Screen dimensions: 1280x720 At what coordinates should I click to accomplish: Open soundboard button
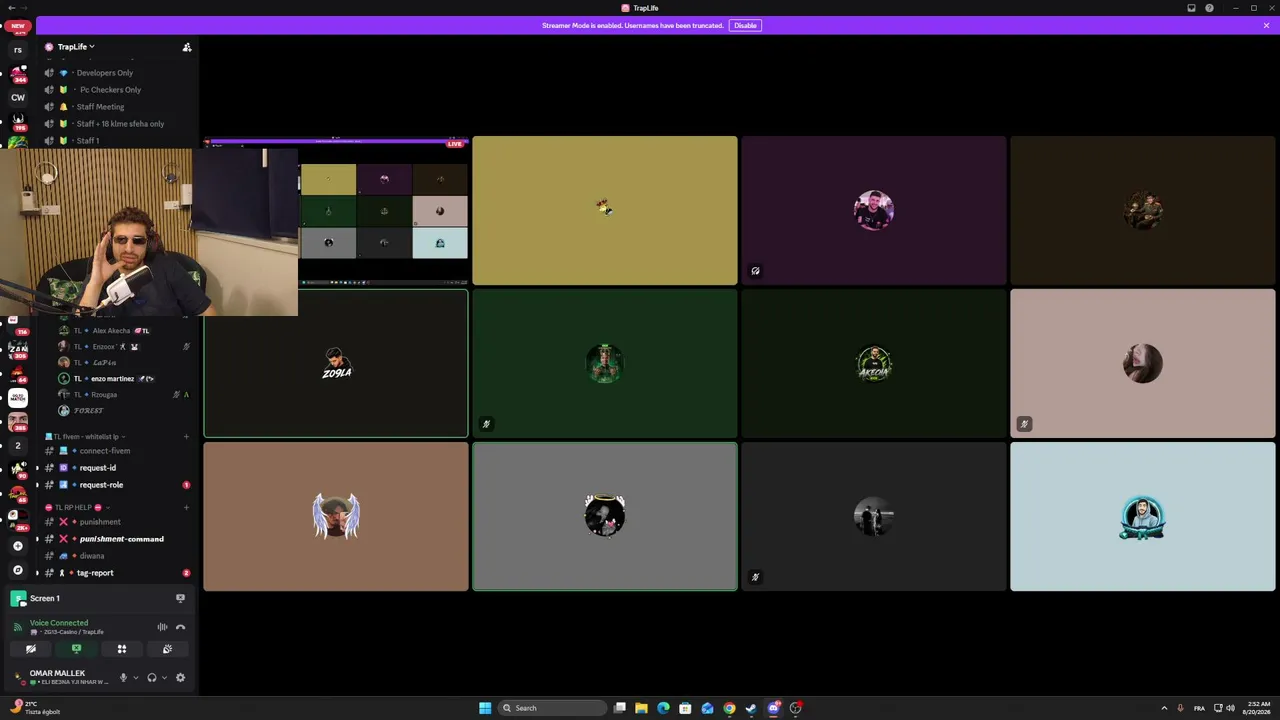click(167, 649)
